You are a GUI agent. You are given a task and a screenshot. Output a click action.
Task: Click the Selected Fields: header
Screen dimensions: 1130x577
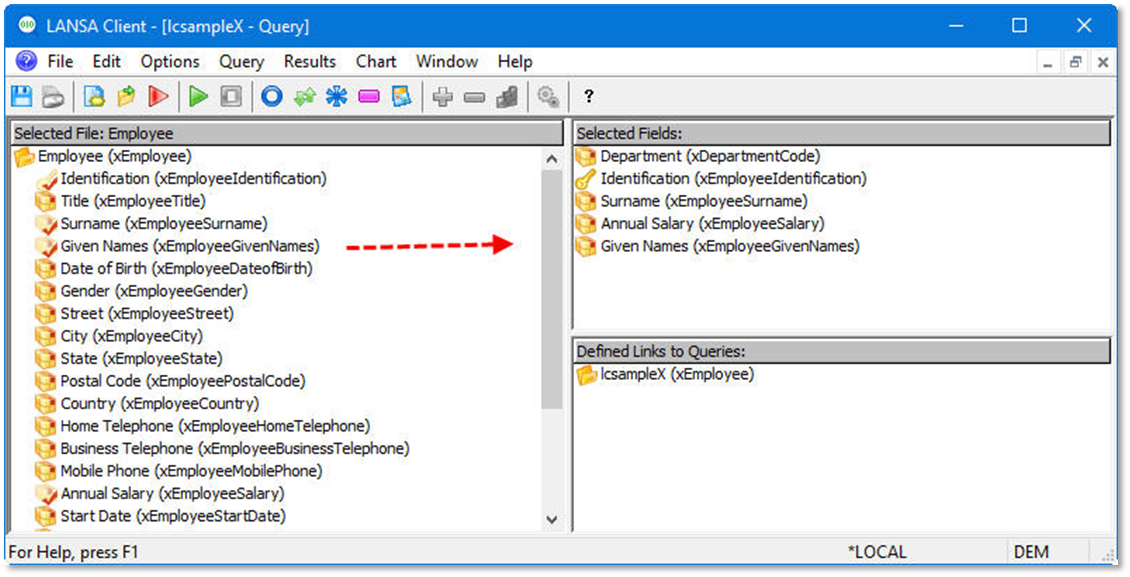(842, 133)
